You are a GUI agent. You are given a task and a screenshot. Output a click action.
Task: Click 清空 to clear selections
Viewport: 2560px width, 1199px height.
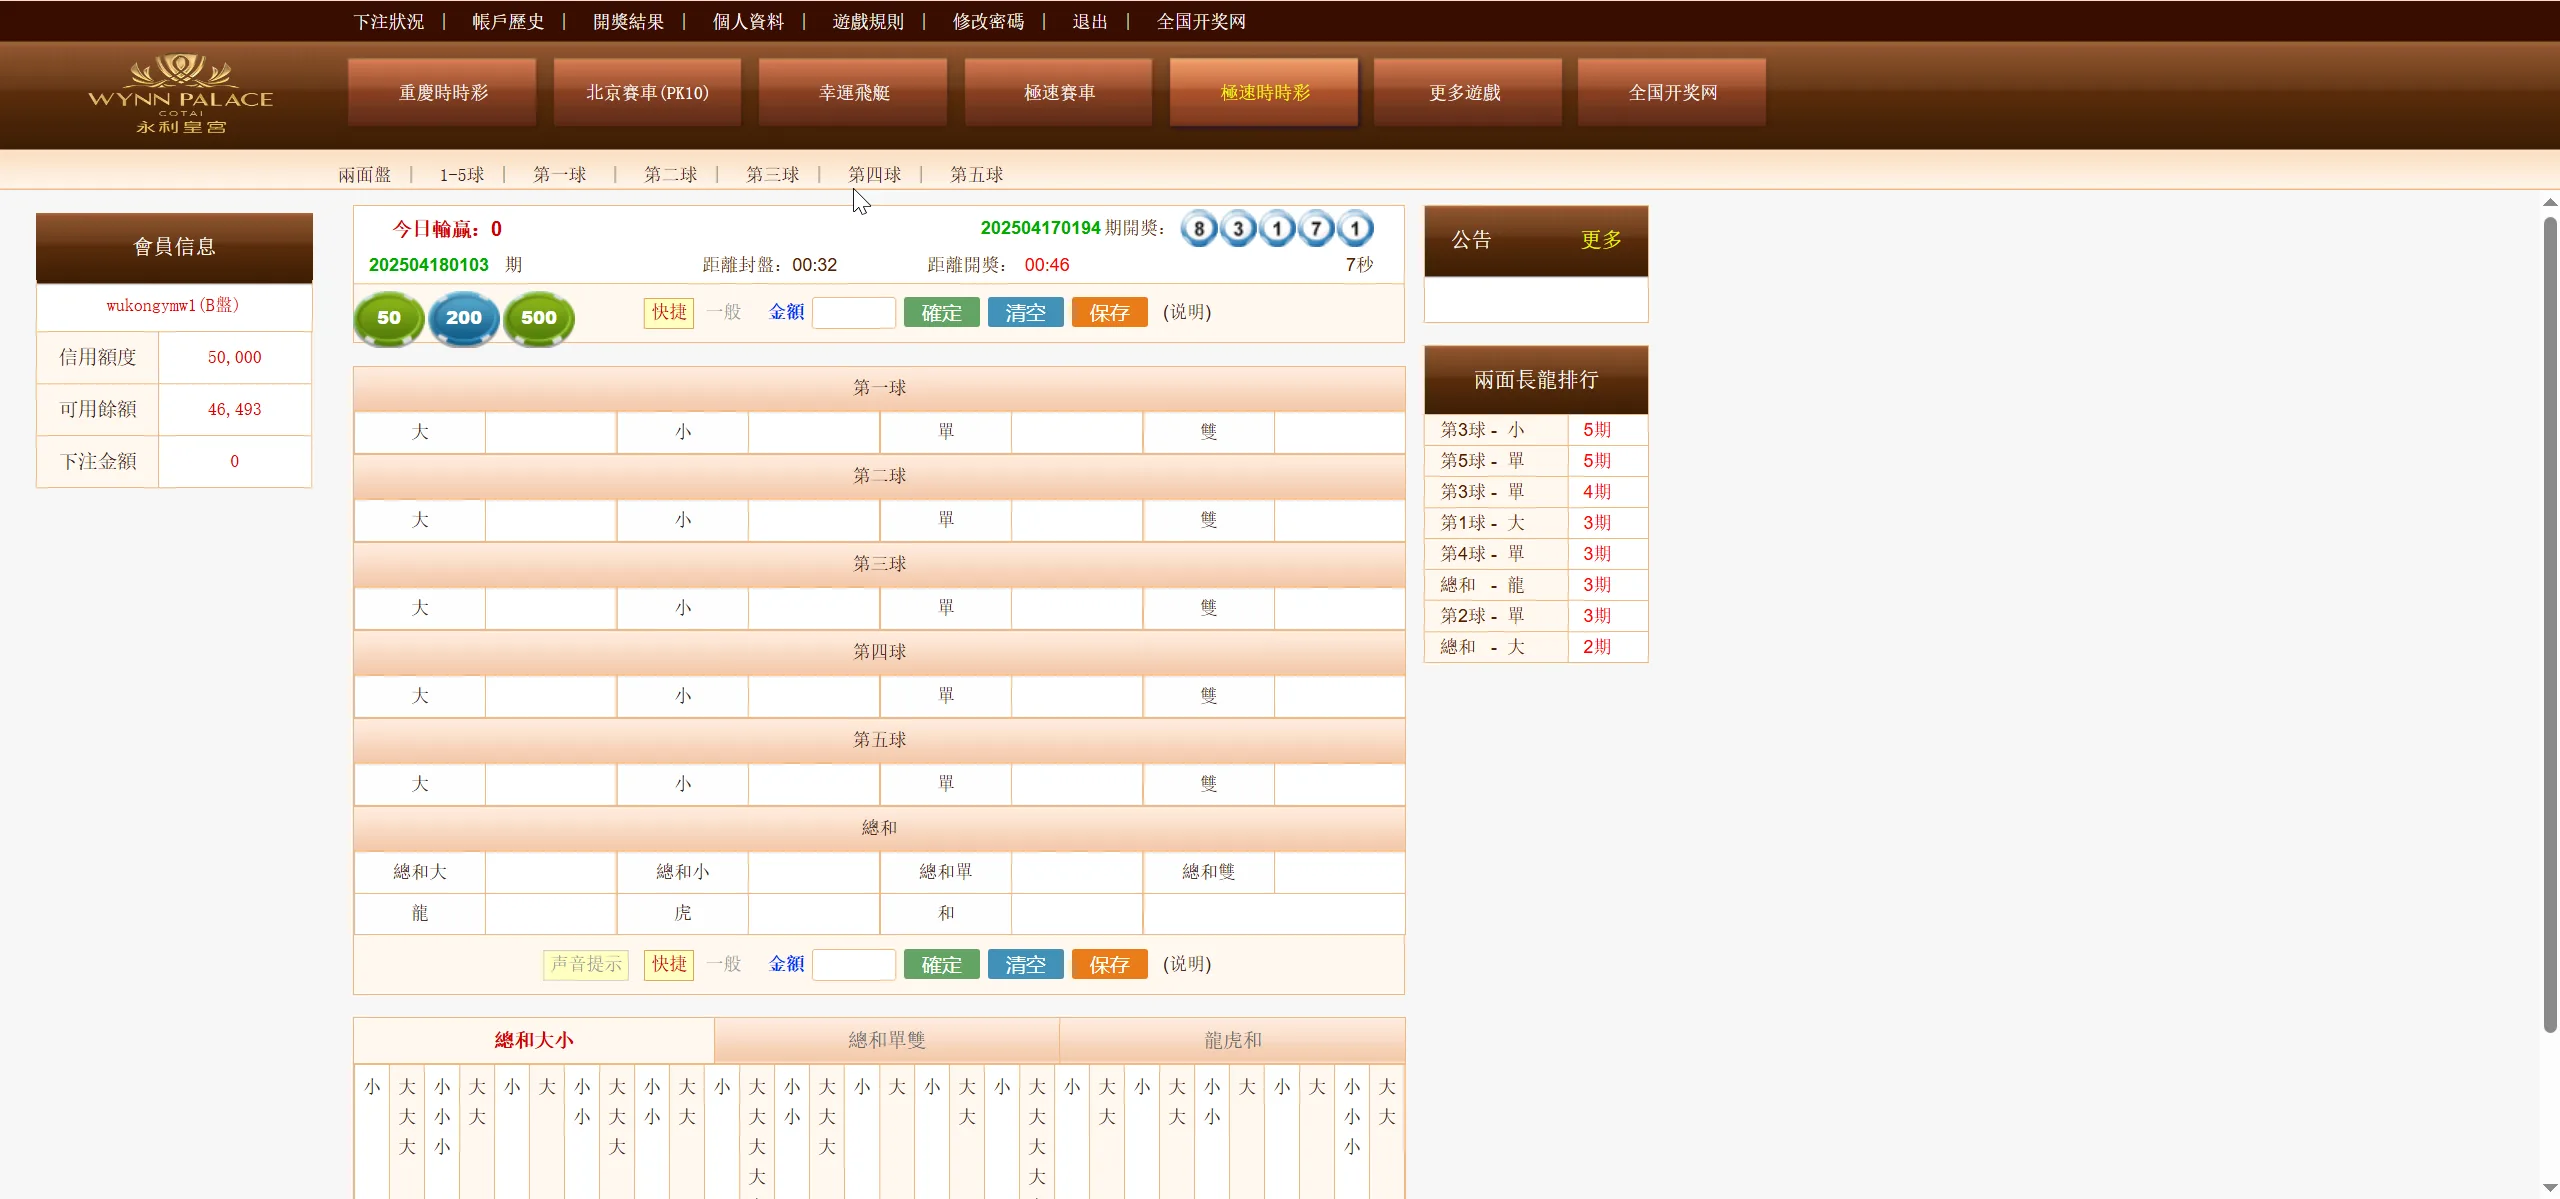1024,312
